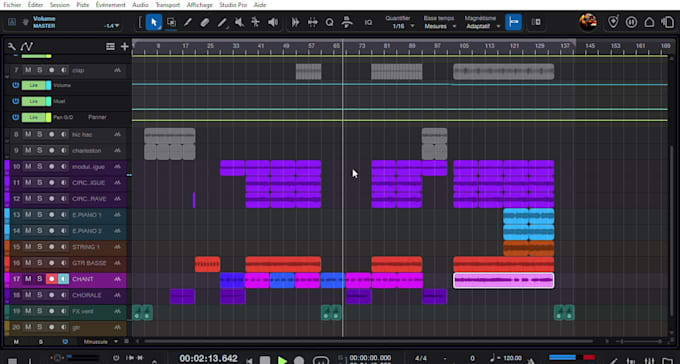Click the stop button in transport

(x=265, y=360)
